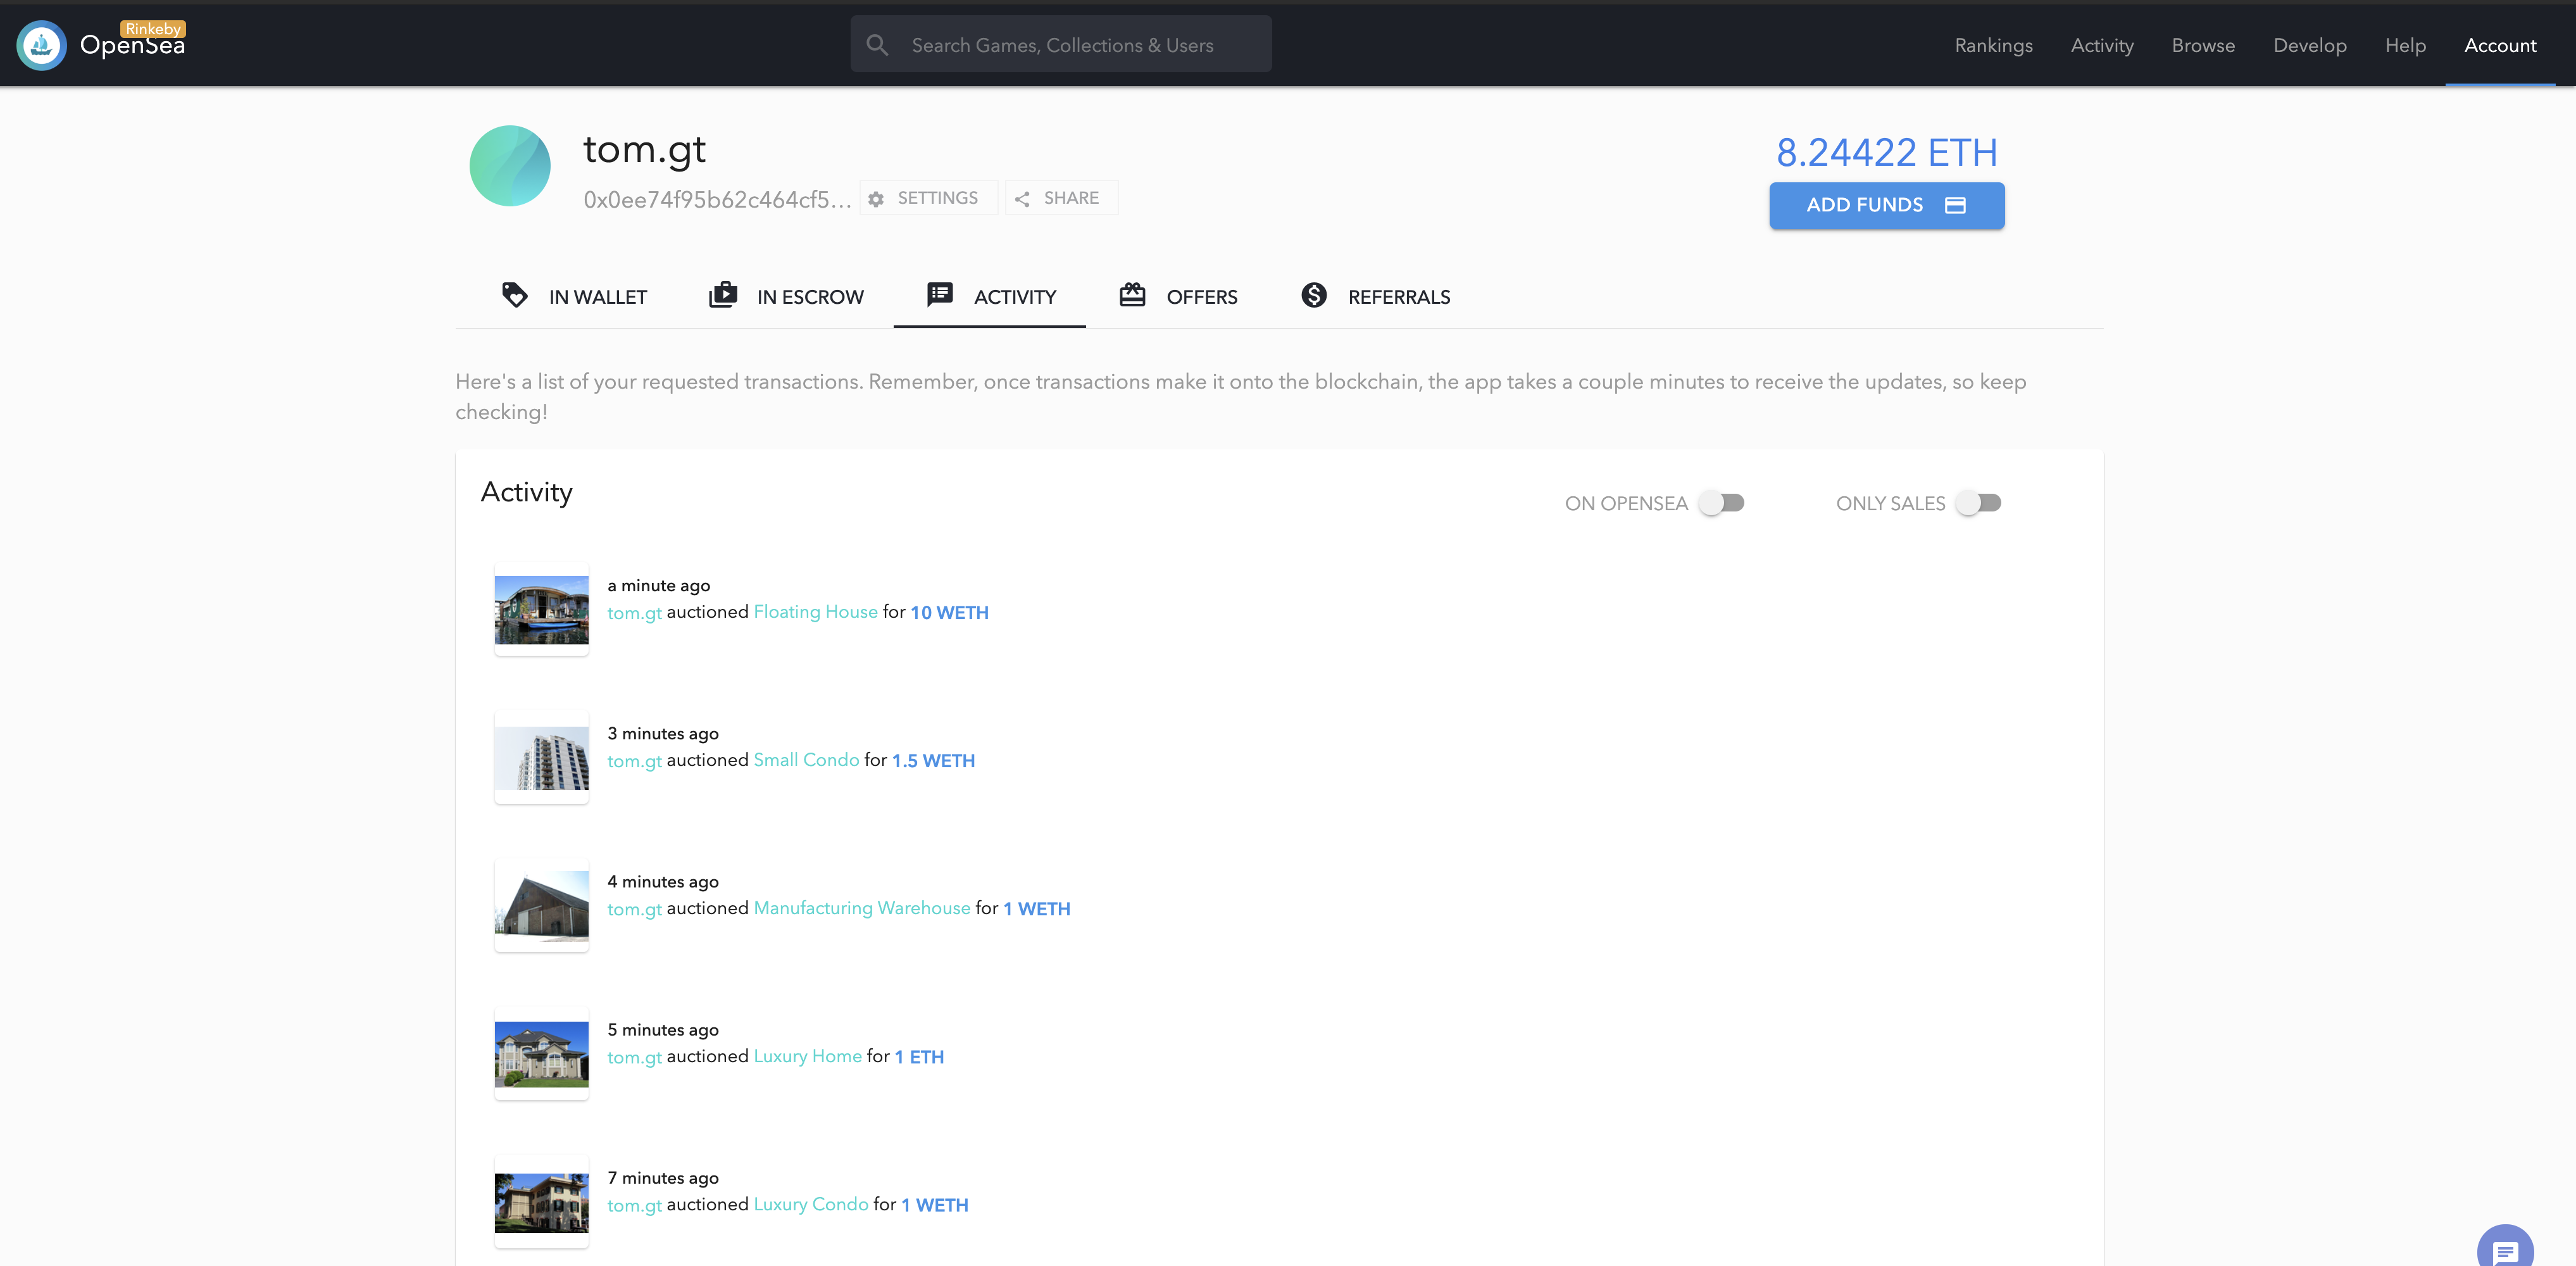Screen dimensions: 2576x1266
Task: Open the Luxury Home thumbnail image
Action: (541, 1054)
